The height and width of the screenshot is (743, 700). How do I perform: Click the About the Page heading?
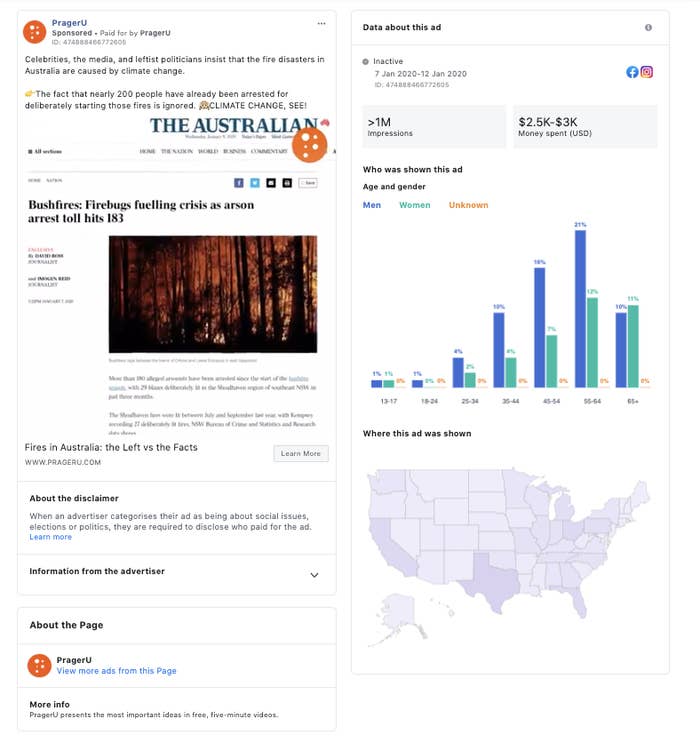pyautogui.click(x=66, y=625)
